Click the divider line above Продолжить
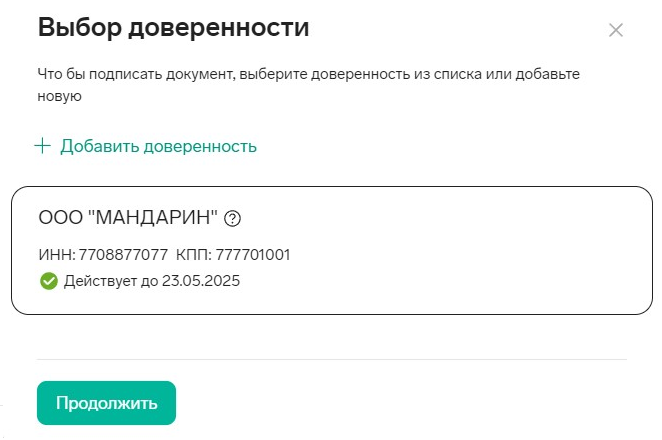 coord(331,359)
